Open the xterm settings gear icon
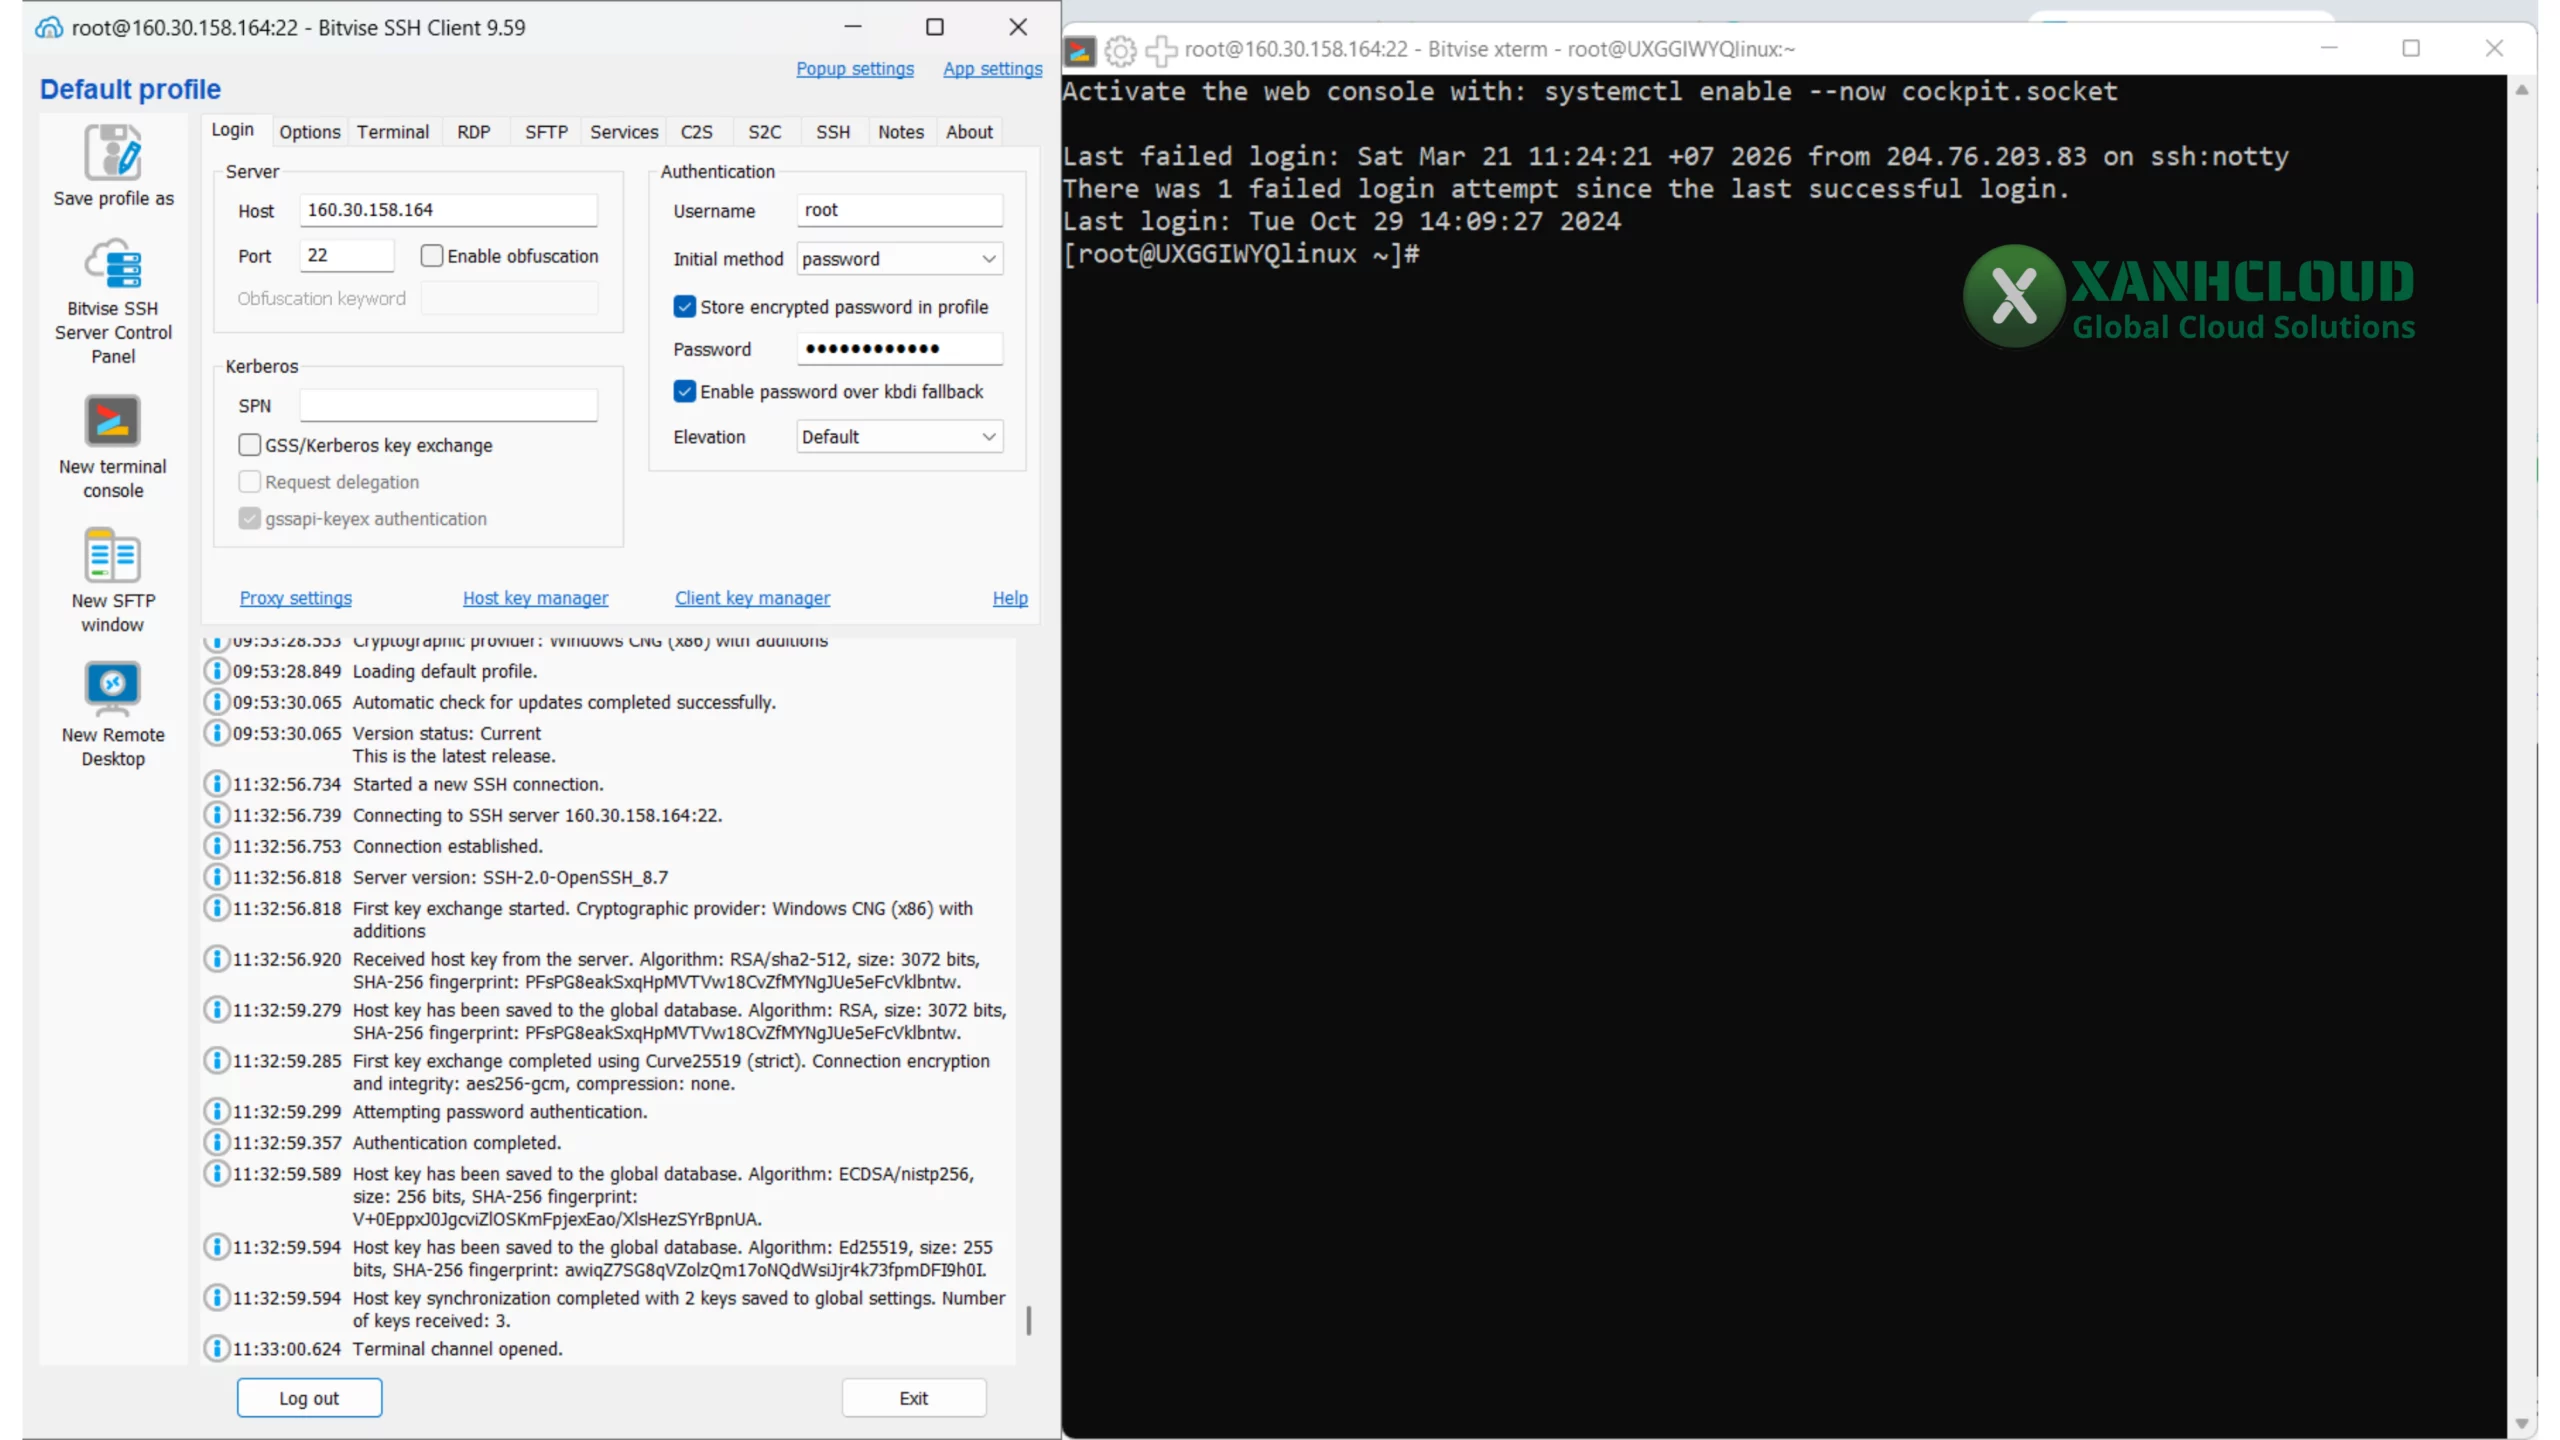The image size is (2560, 1440). [x=1119, y=50]
